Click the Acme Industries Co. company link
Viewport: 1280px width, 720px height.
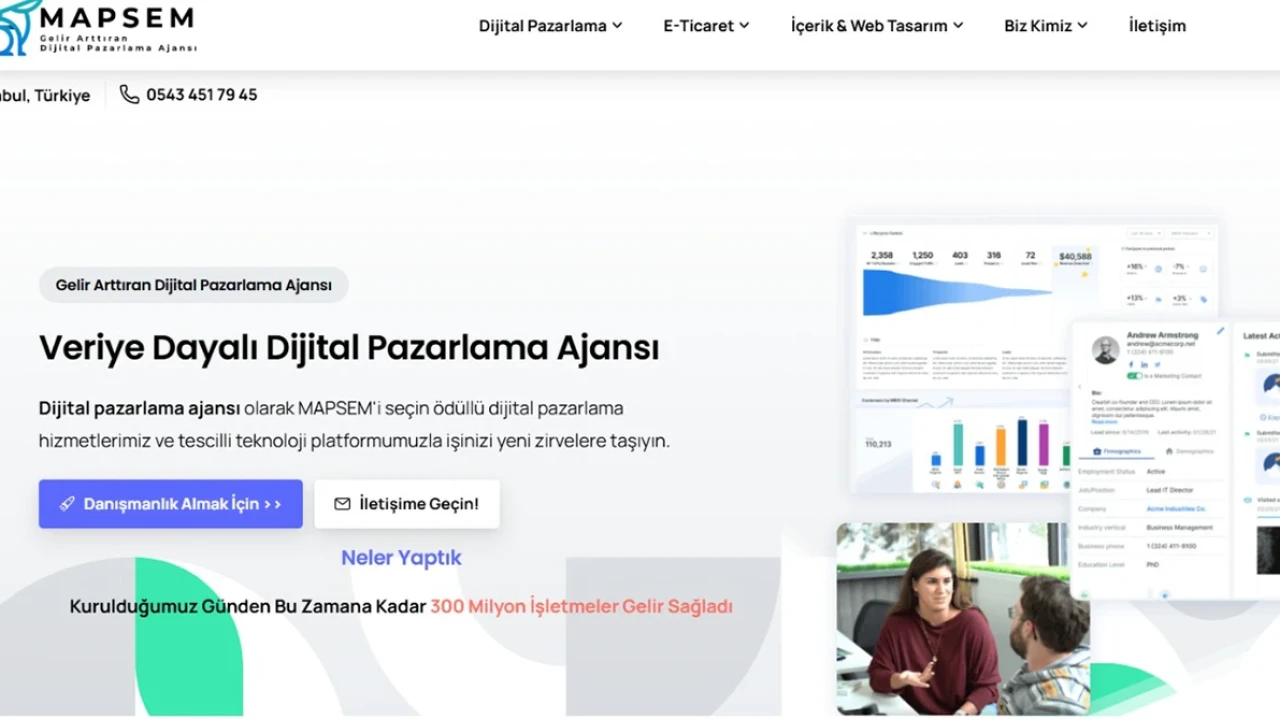[x=1176, y=509]
